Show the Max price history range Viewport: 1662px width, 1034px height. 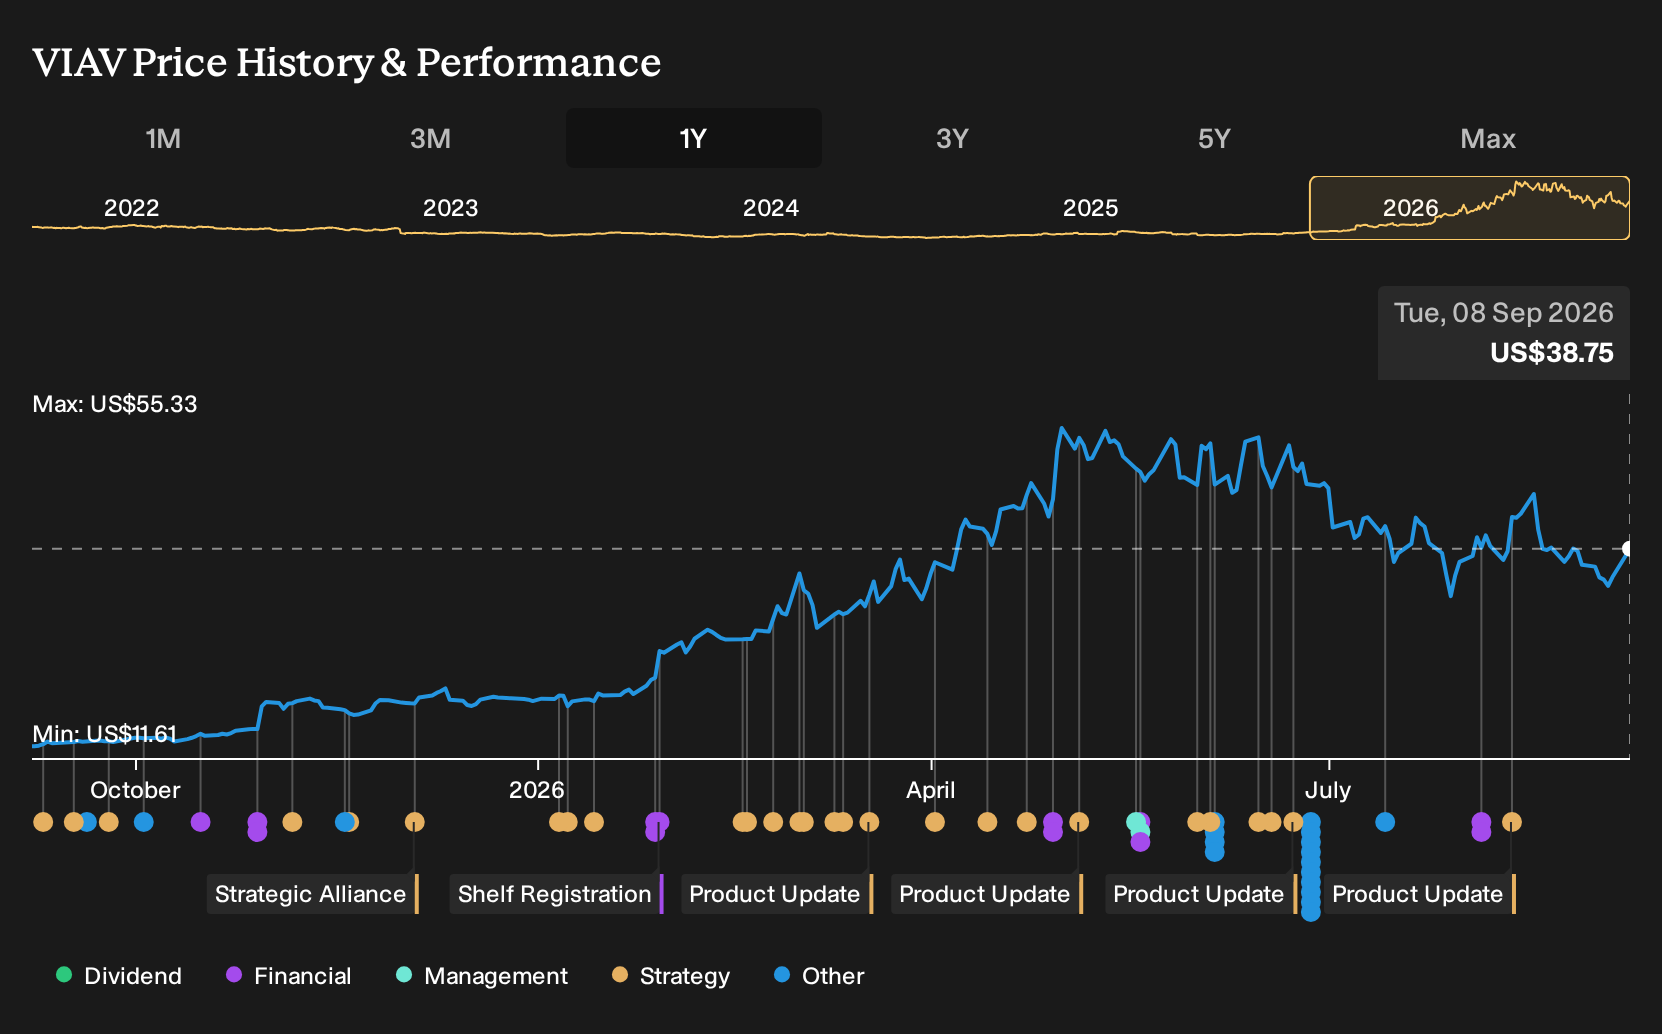pos(1488,138)
